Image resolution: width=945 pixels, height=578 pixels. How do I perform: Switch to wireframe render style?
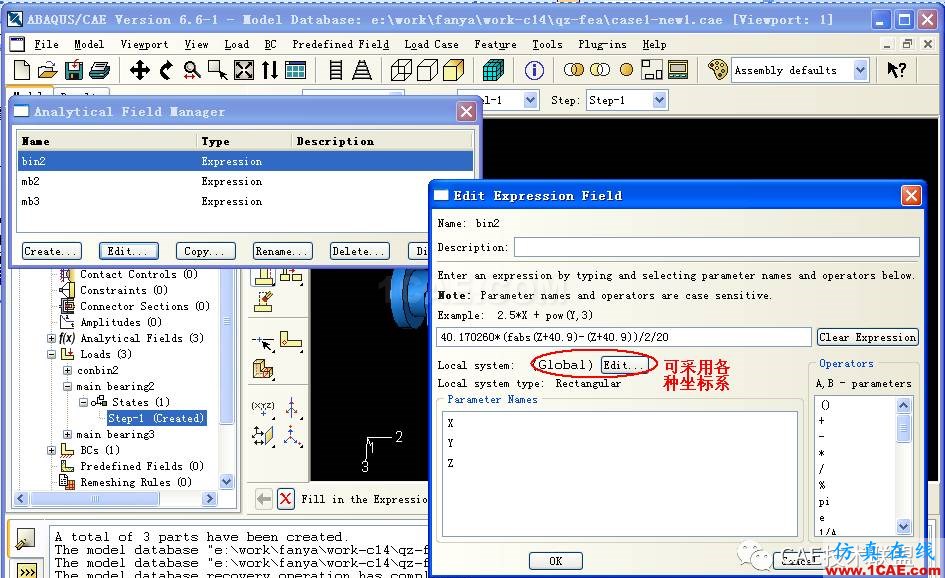click(401, 70)
